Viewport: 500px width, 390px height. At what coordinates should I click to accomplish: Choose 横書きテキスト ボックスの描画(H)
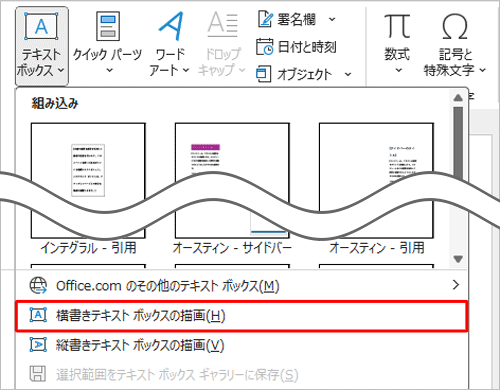click(242, 316)
